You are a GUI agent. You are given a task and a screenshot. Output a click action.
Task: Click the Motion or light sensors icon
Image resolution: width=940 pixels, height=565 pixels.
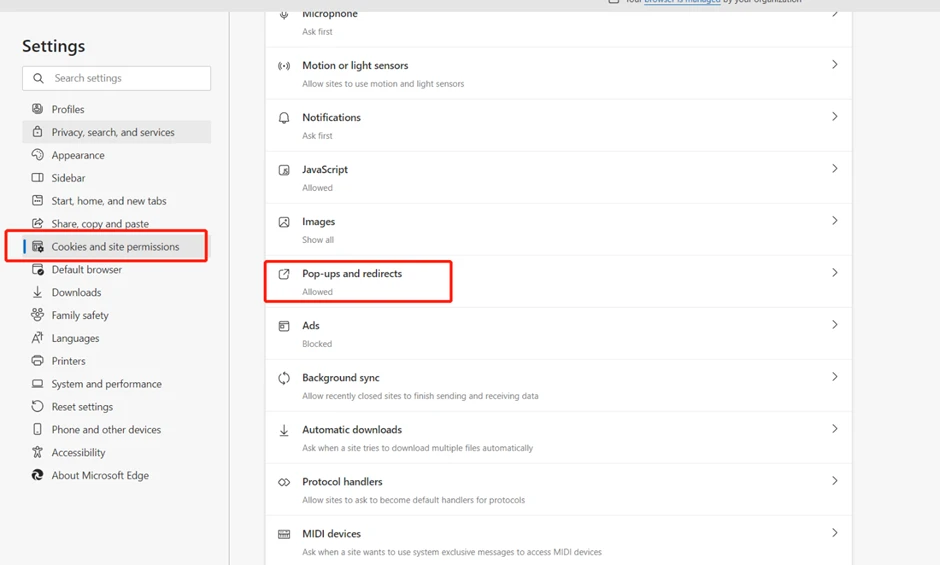point(284,66)
